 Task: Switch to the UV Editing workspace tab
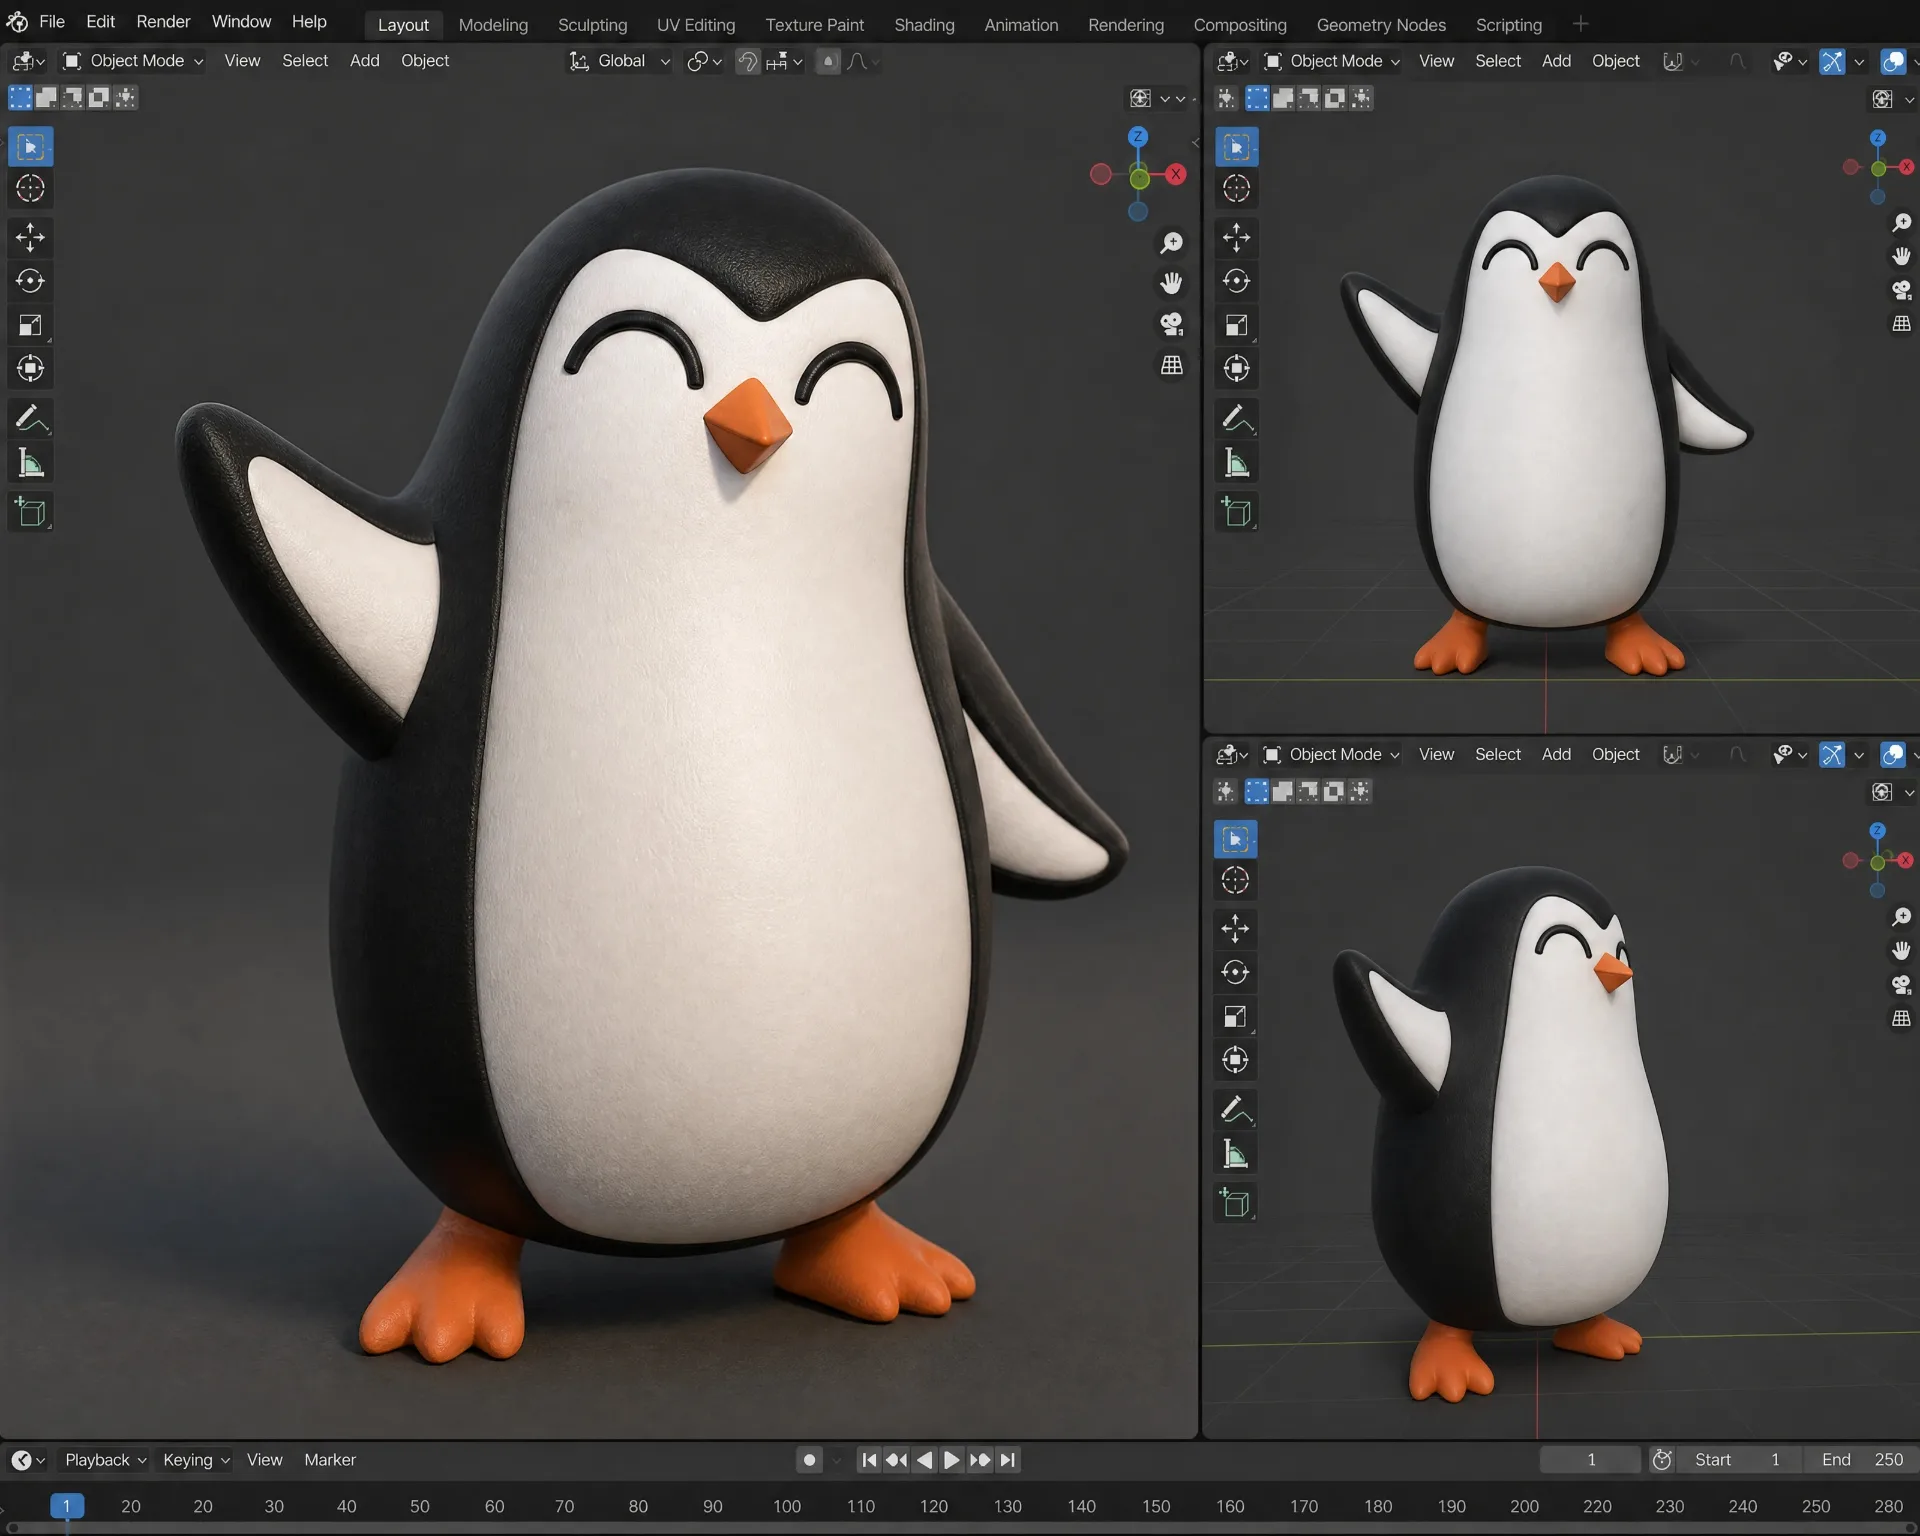(696, 24)
